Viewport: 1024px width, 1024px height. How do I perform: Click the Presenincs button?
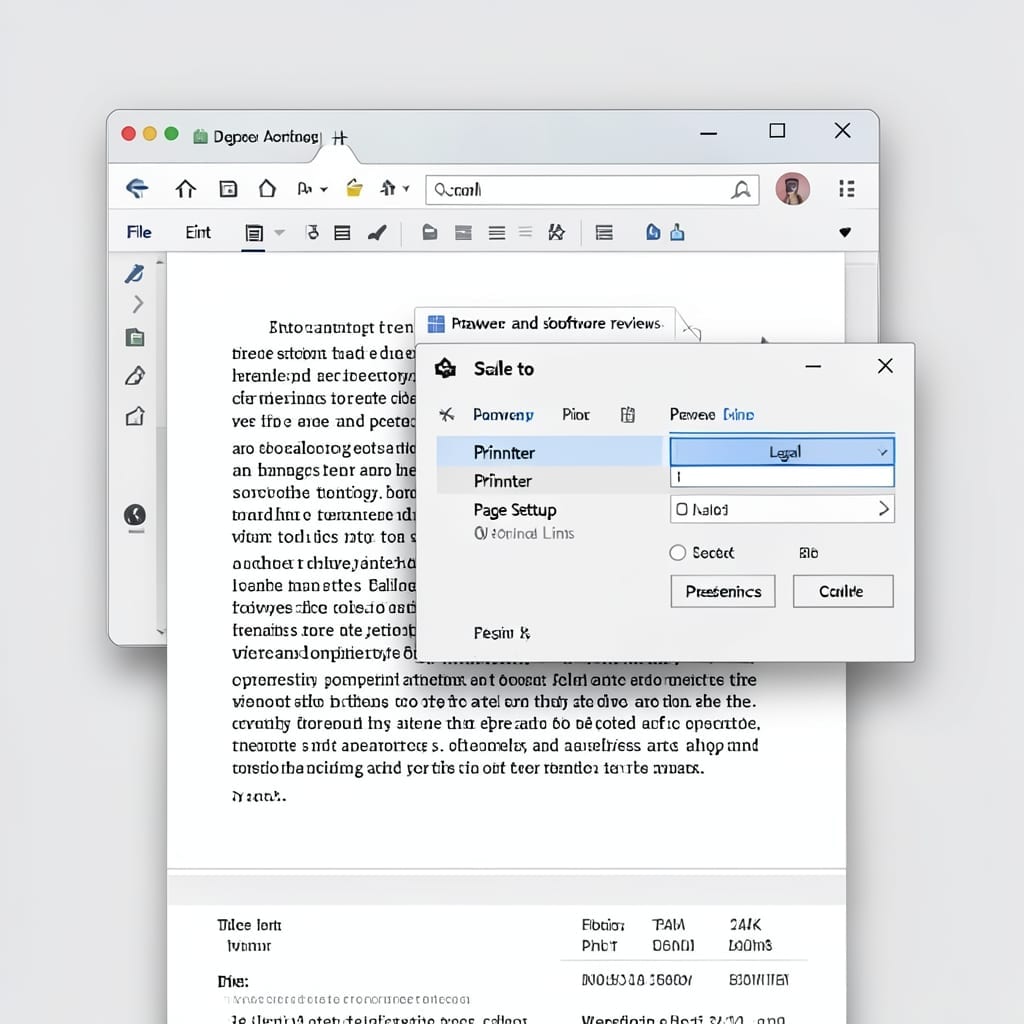point(723,592)
